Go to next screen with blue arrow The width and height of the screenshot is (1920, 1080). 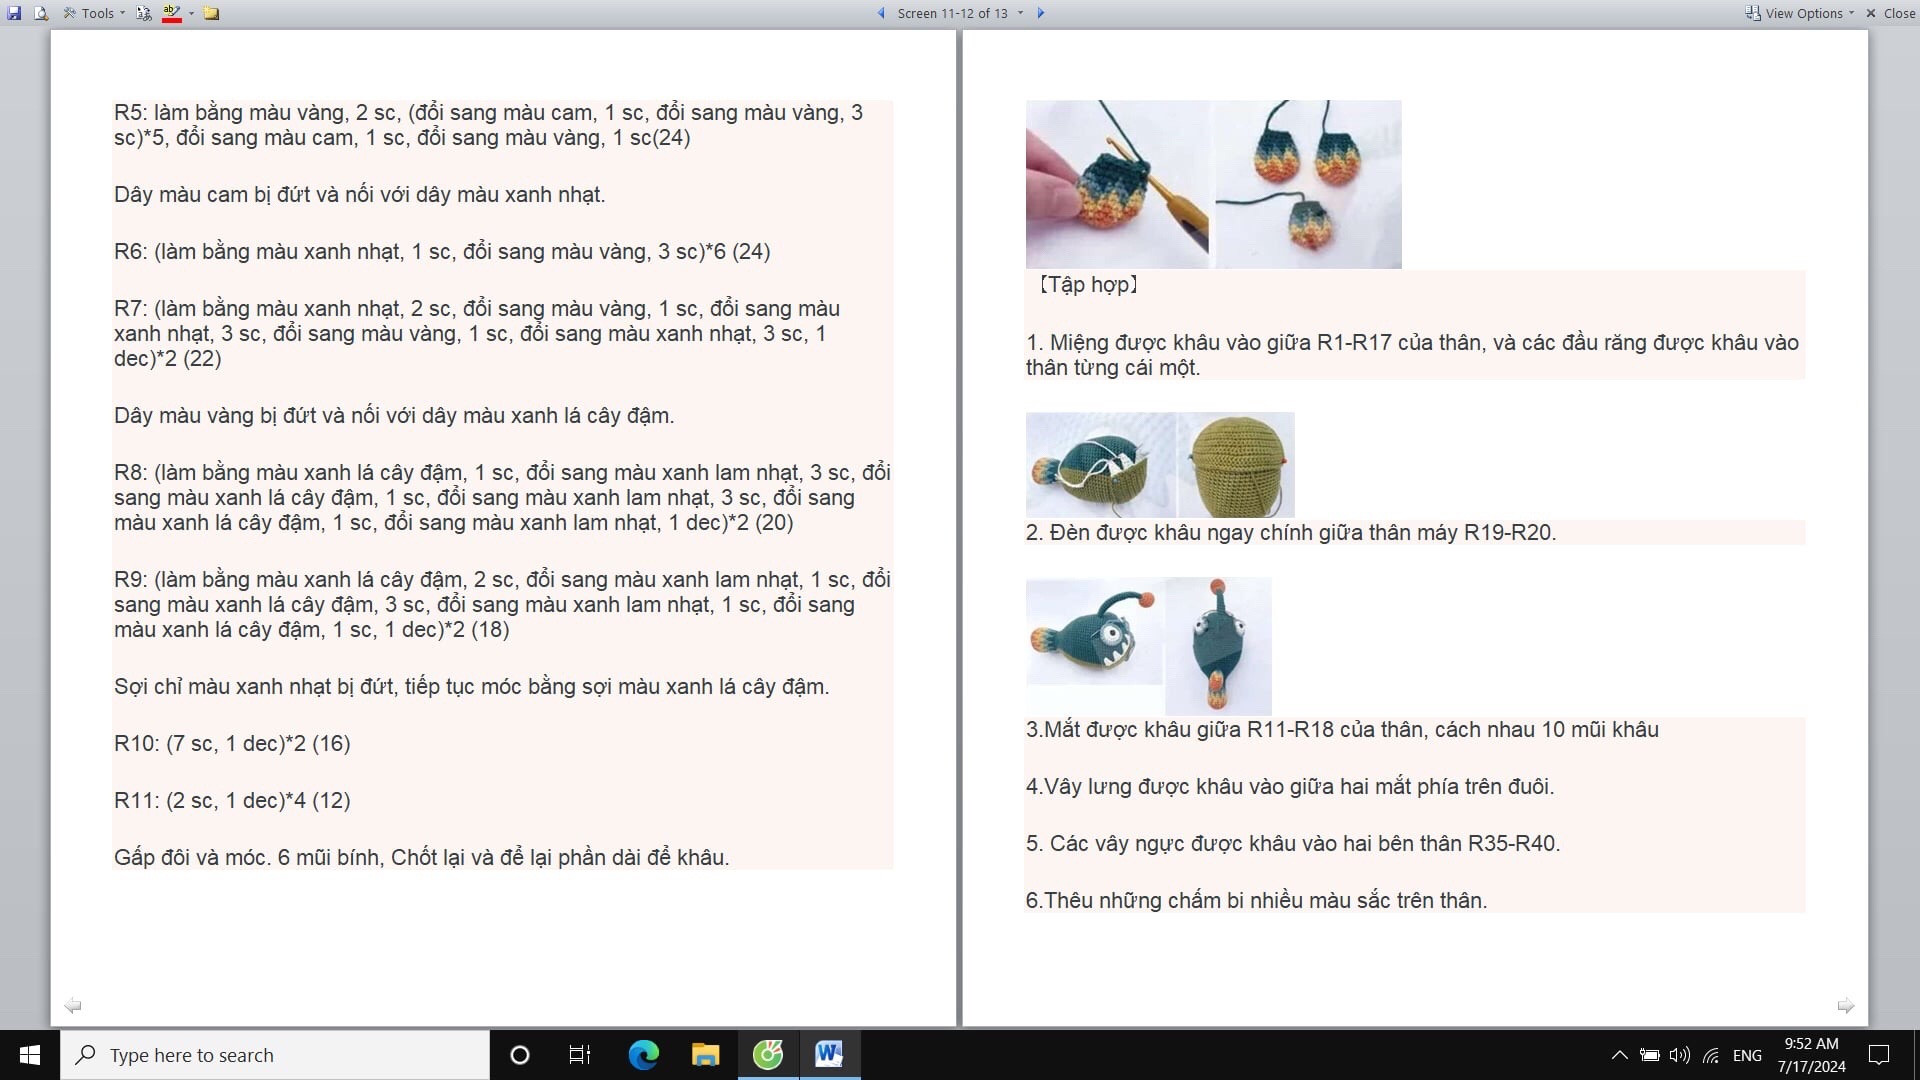(1040, 13)
